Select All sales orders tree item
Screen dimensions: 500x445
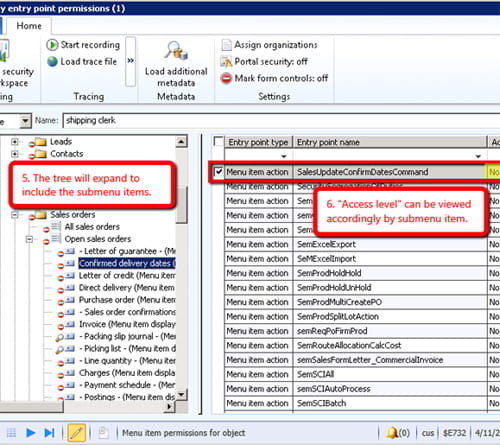(x=92, y=227)
